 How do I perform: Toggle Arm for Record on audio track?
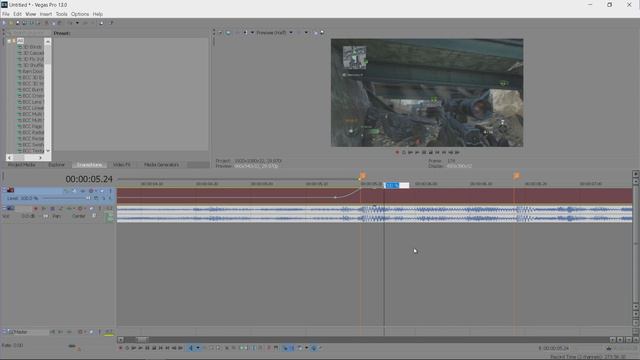coord(36,209)
